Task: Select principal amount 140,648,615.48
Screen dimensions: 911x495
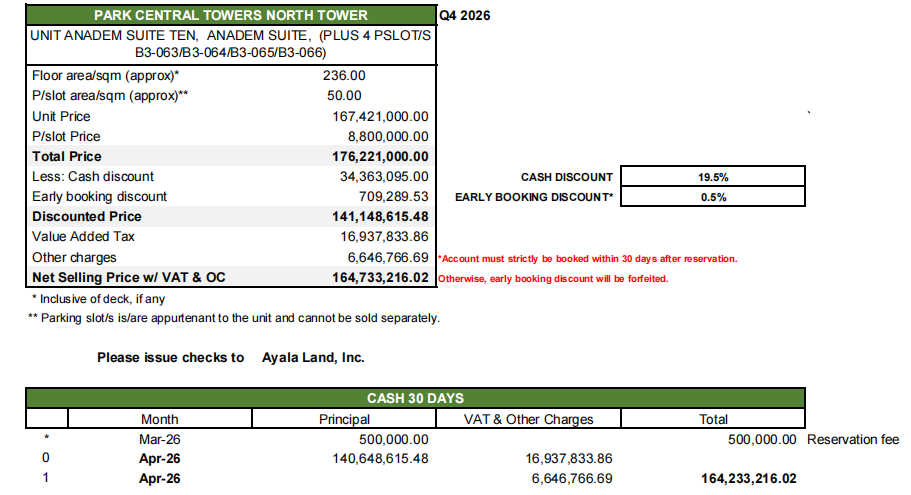Action: coord(380,458)
